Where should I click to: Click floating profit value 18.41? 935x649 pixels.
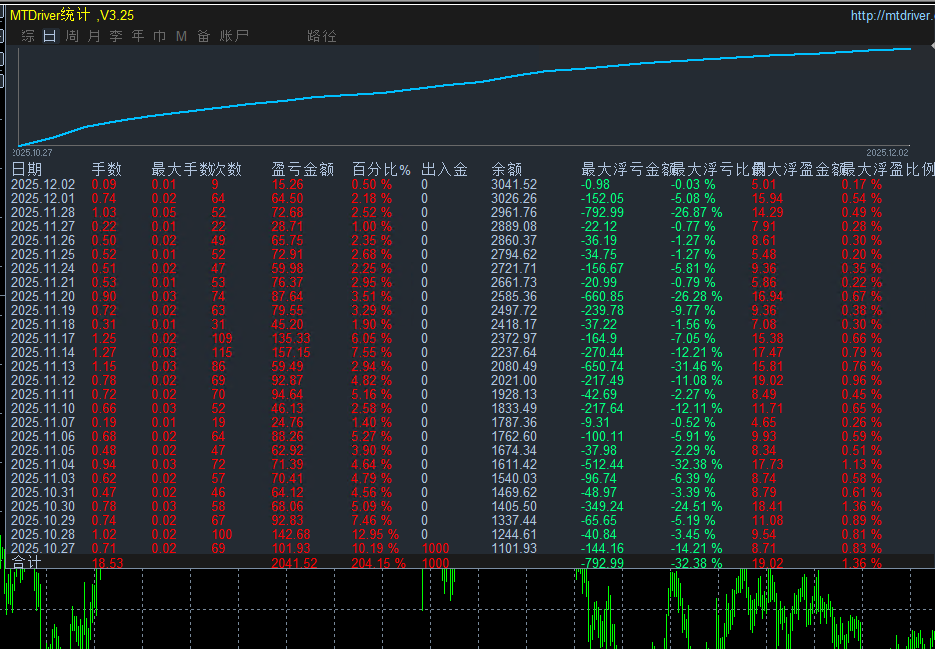[766, 506]
